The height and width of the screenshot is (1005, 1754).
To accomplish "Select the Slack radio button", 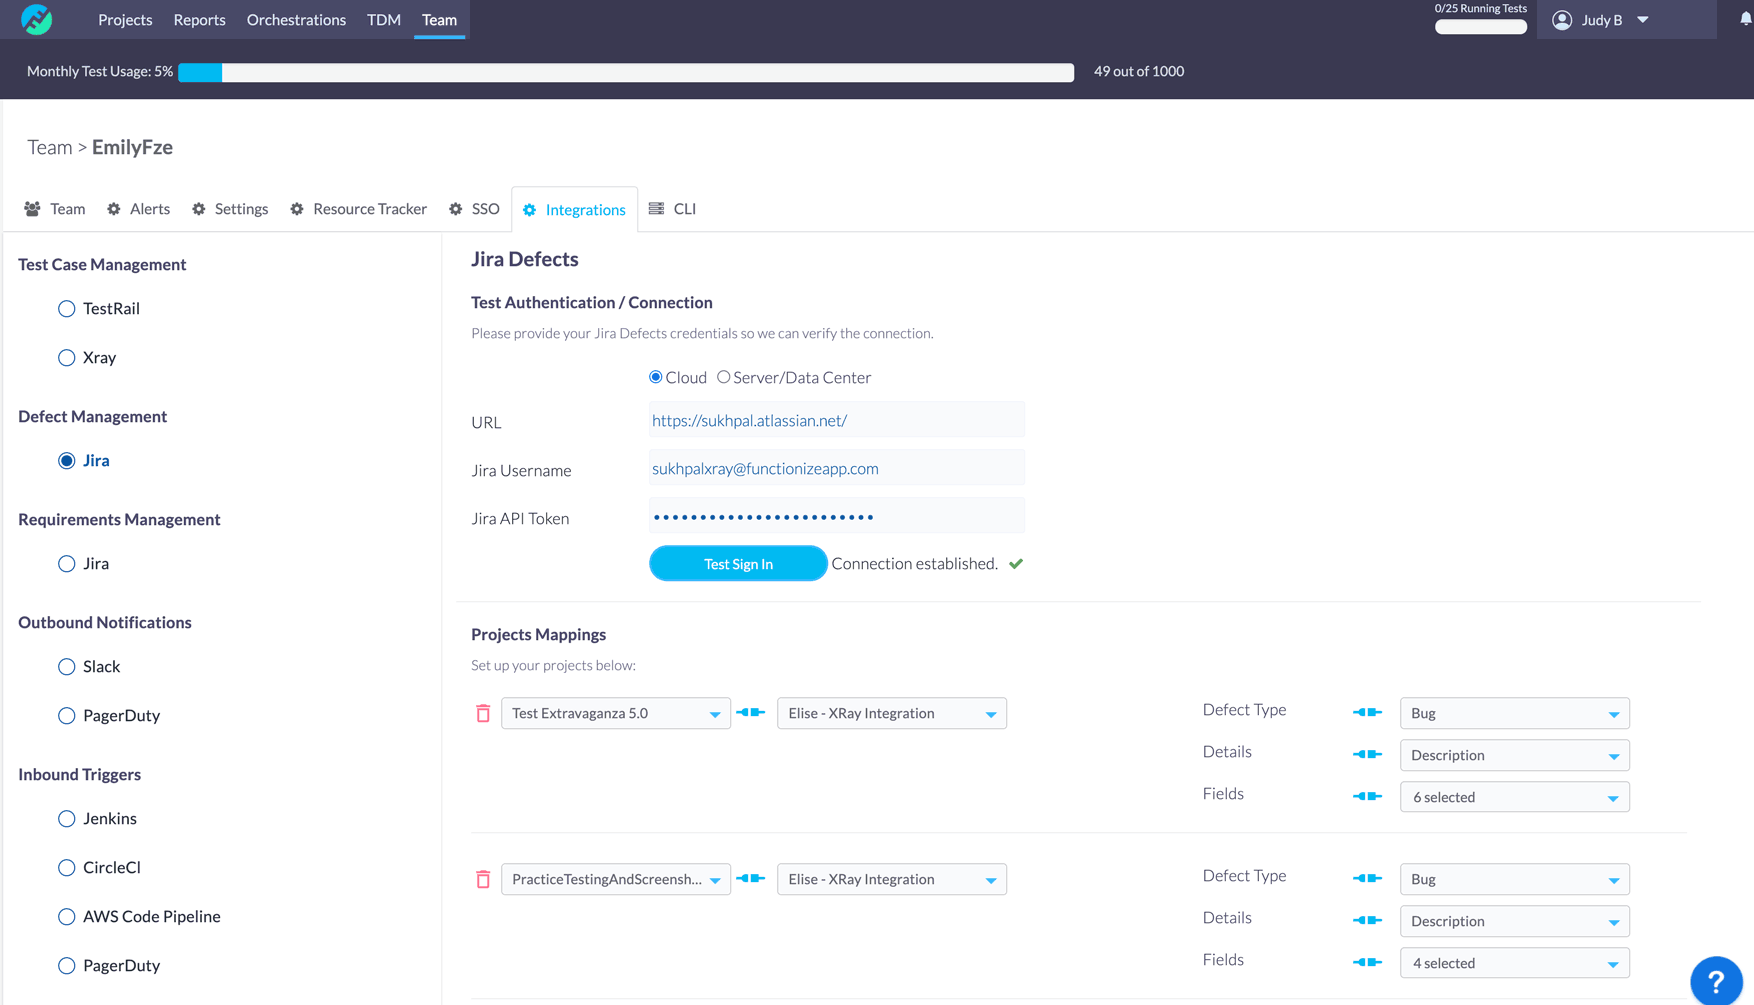I will [67, 667].
